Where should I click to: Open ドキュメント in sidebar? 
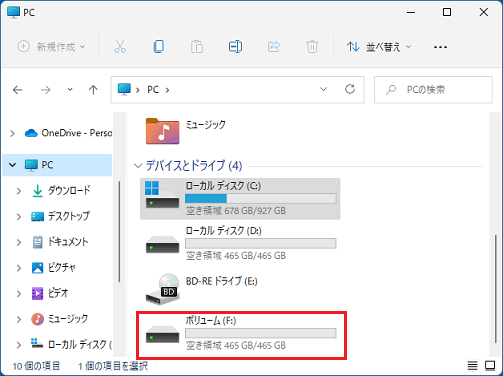pos(60,242)
